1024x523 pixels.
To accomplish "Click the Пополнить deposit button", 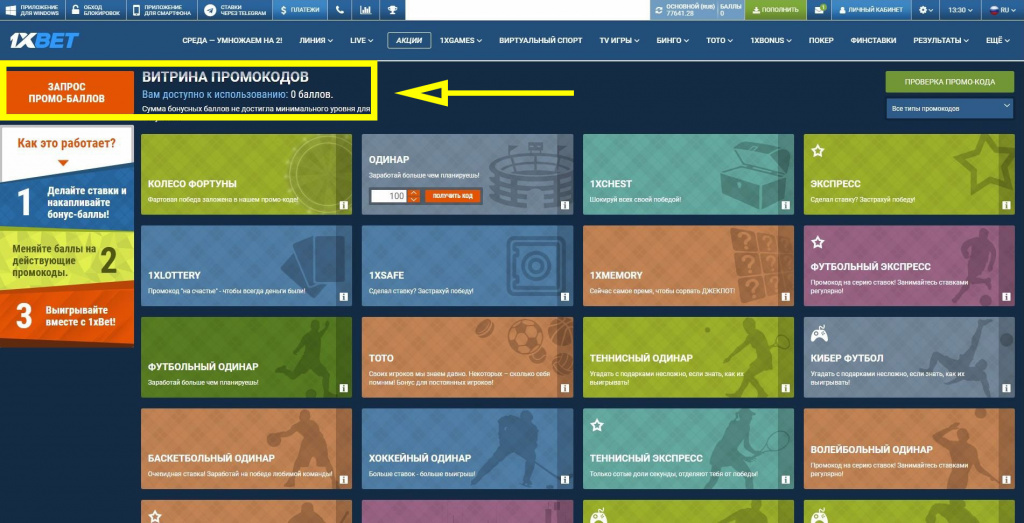I will tap(775, 10).
